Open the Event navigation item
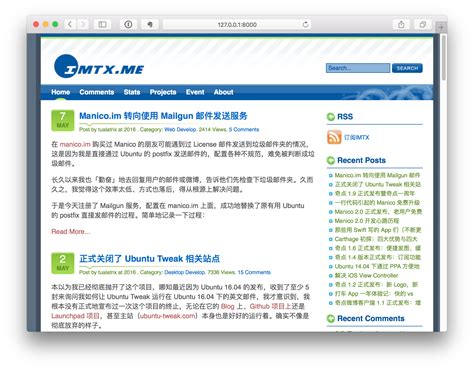 tap(195, 92)
